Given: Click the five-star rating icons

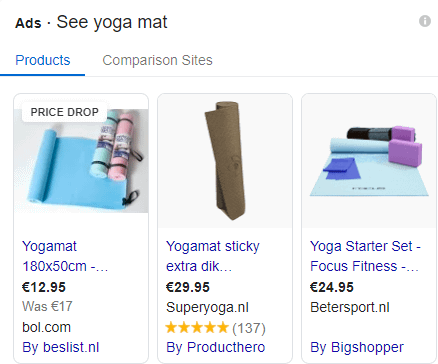Looking at the screenshot, I should click(x=197, y=328).
